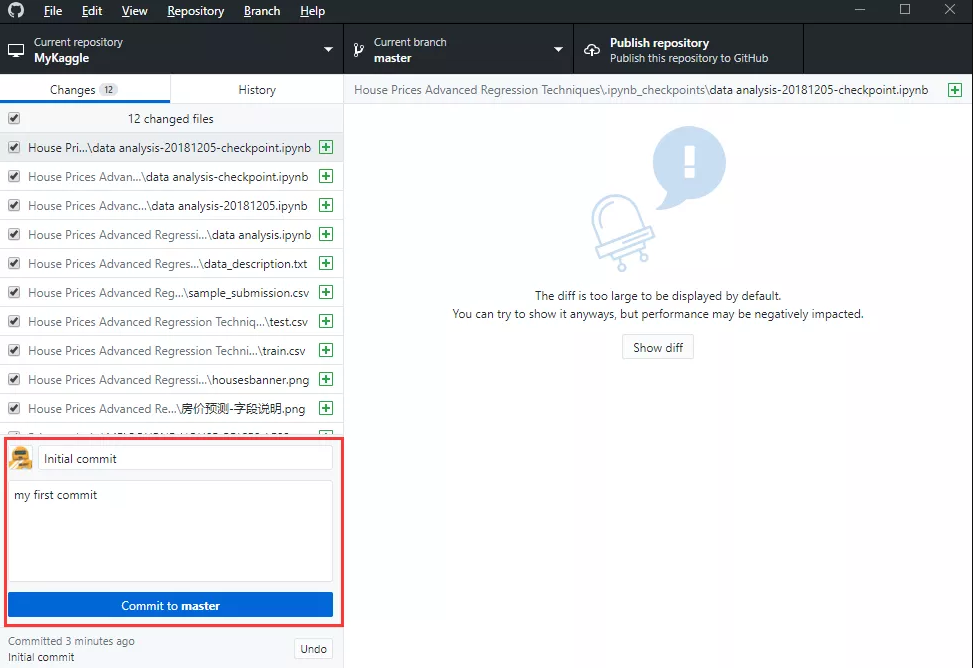973x668 pixels.
Task: Select the data_description.txt file row
Action: pyautogui.click(x=171, y=263)
